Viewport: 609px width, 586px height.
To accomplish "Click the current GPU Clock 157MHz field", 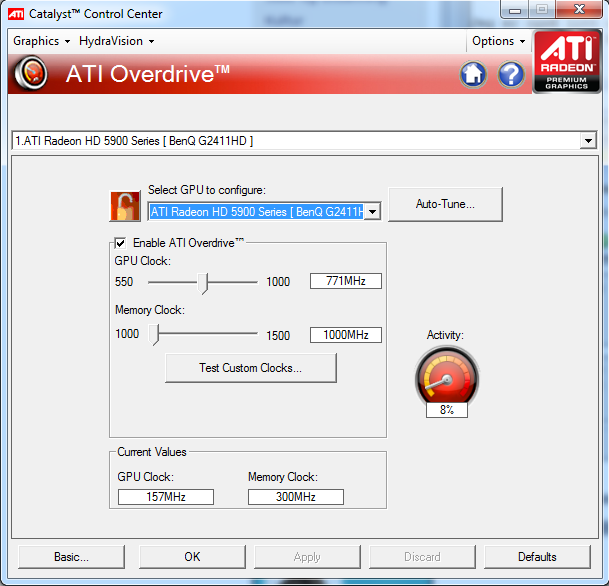I will [x=166, y=497].
